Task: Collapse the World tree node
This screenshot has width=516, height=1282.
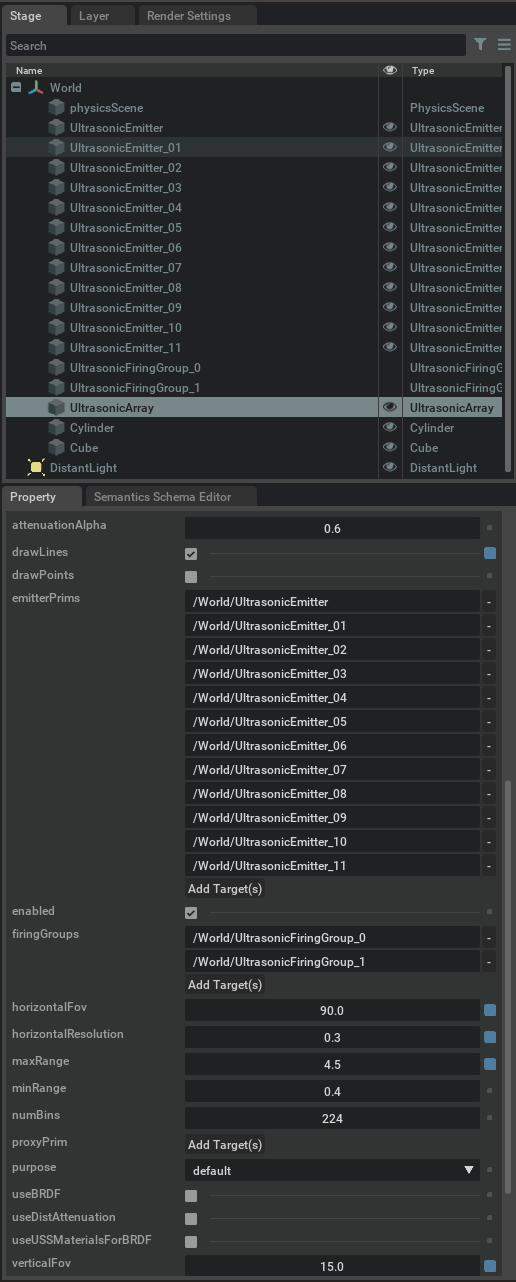Action: coord(16,88)
